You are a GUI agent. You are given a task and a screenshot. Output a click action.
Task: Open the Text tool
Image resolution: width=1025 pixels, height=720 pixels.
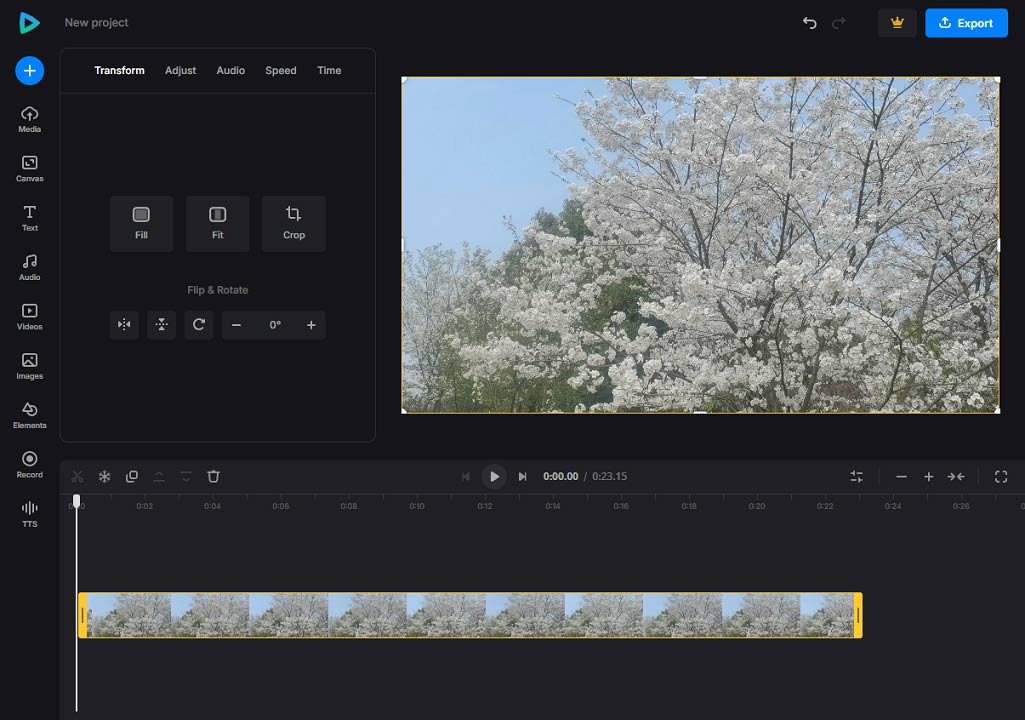click(29, 218)
